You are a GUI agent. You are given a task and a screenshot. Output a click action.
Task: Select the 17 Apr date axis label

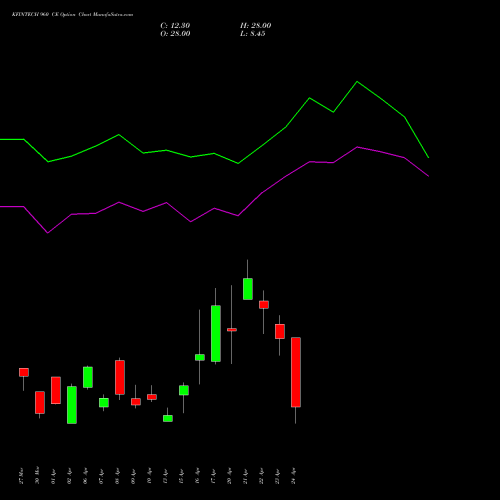coord(213,476)
